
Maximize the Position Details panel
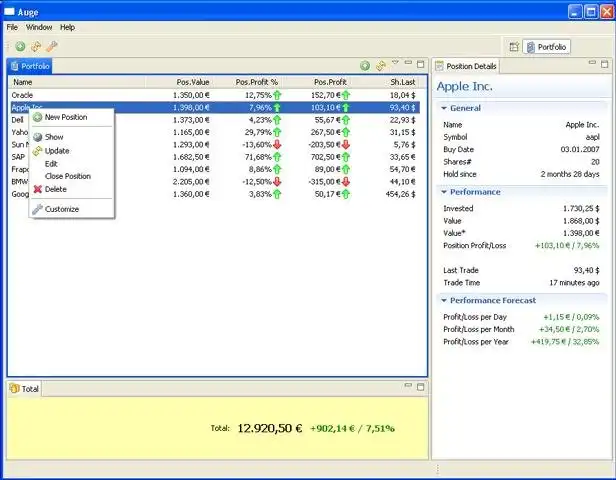point(605,64)
